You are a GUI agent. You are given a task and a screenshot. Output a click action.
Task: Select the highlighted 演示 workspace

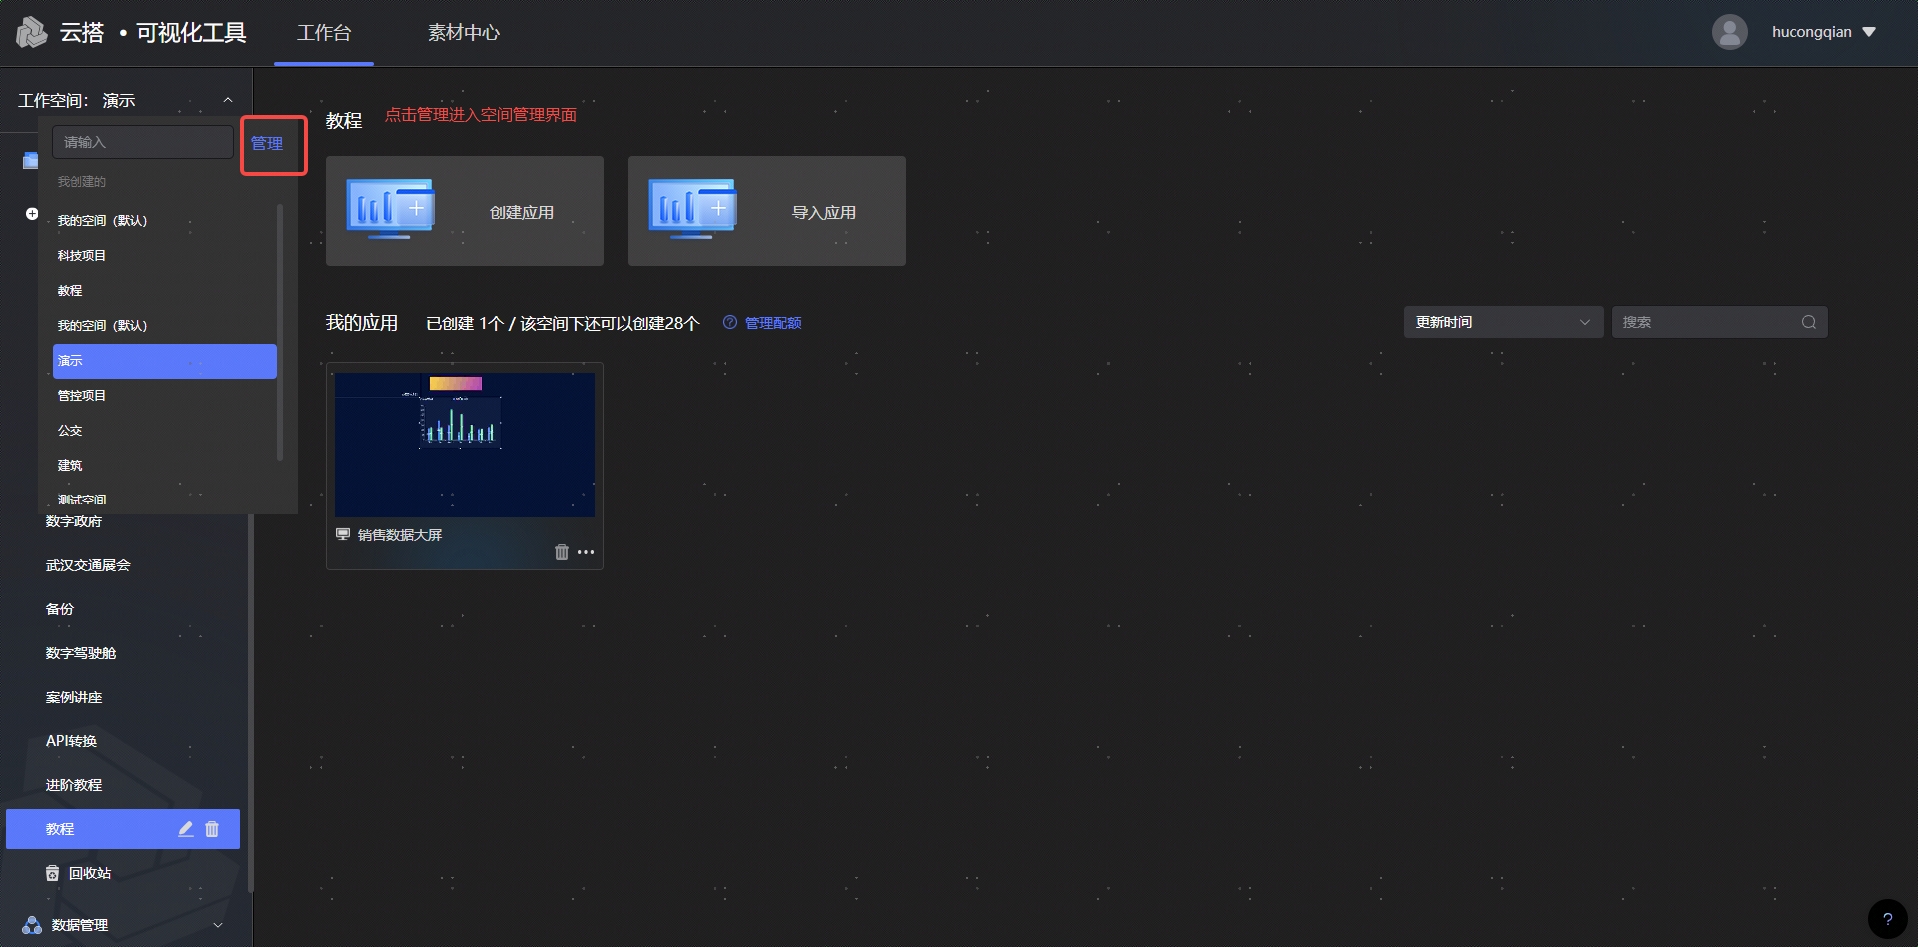click(165, 361)
